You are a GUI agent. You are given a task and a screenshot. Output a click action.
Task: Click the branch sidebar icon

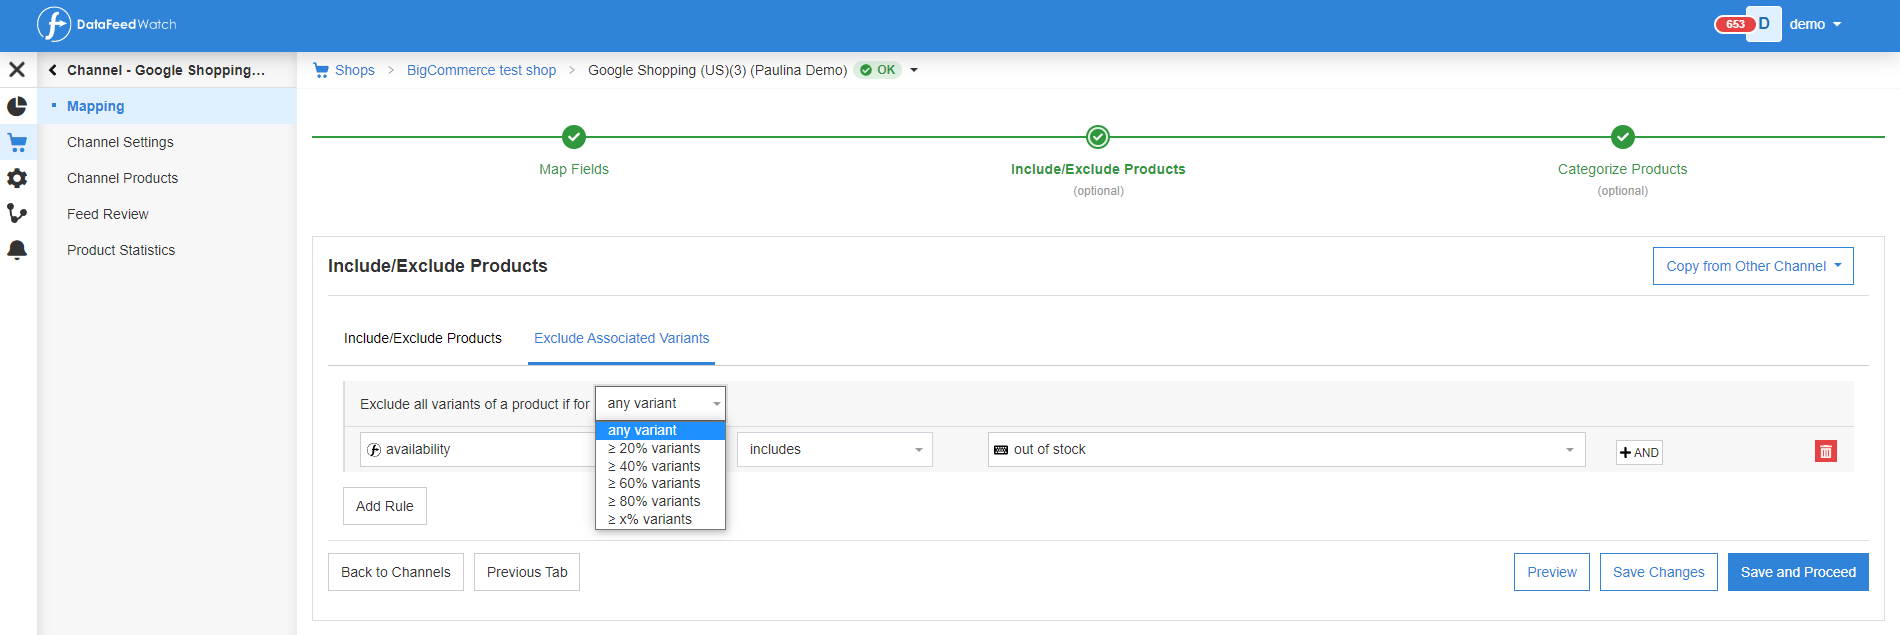point(17,214)
